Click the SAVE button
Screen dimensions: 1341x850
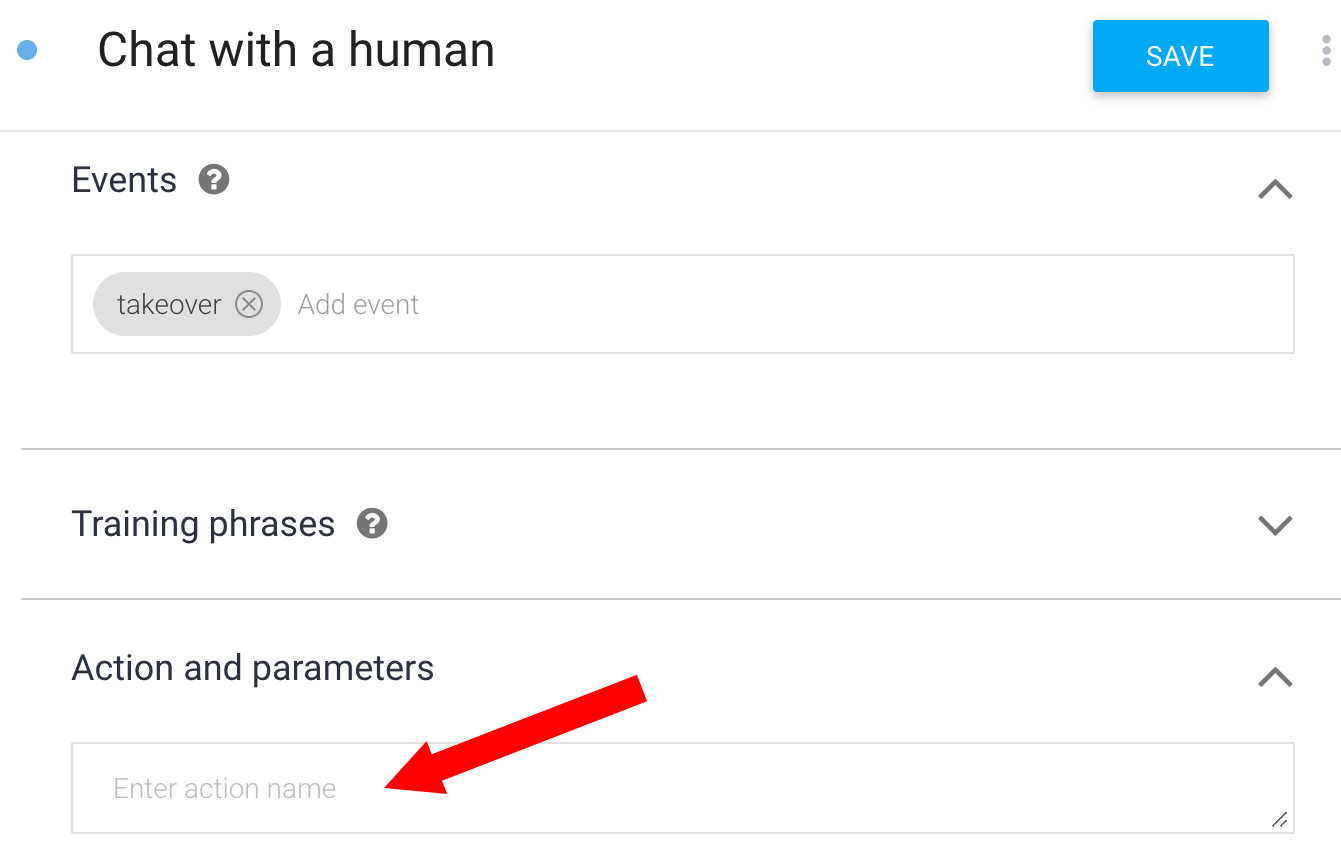[1180, 56]
